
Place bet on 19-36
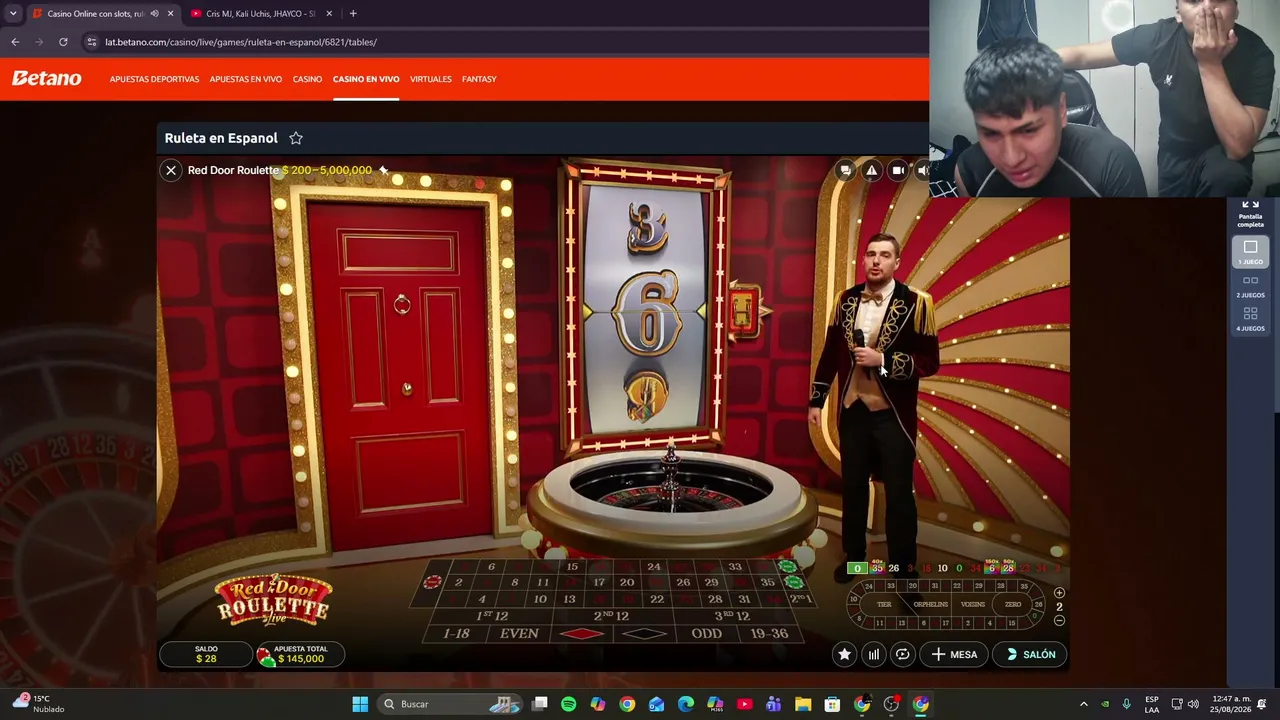coord(769,634)
